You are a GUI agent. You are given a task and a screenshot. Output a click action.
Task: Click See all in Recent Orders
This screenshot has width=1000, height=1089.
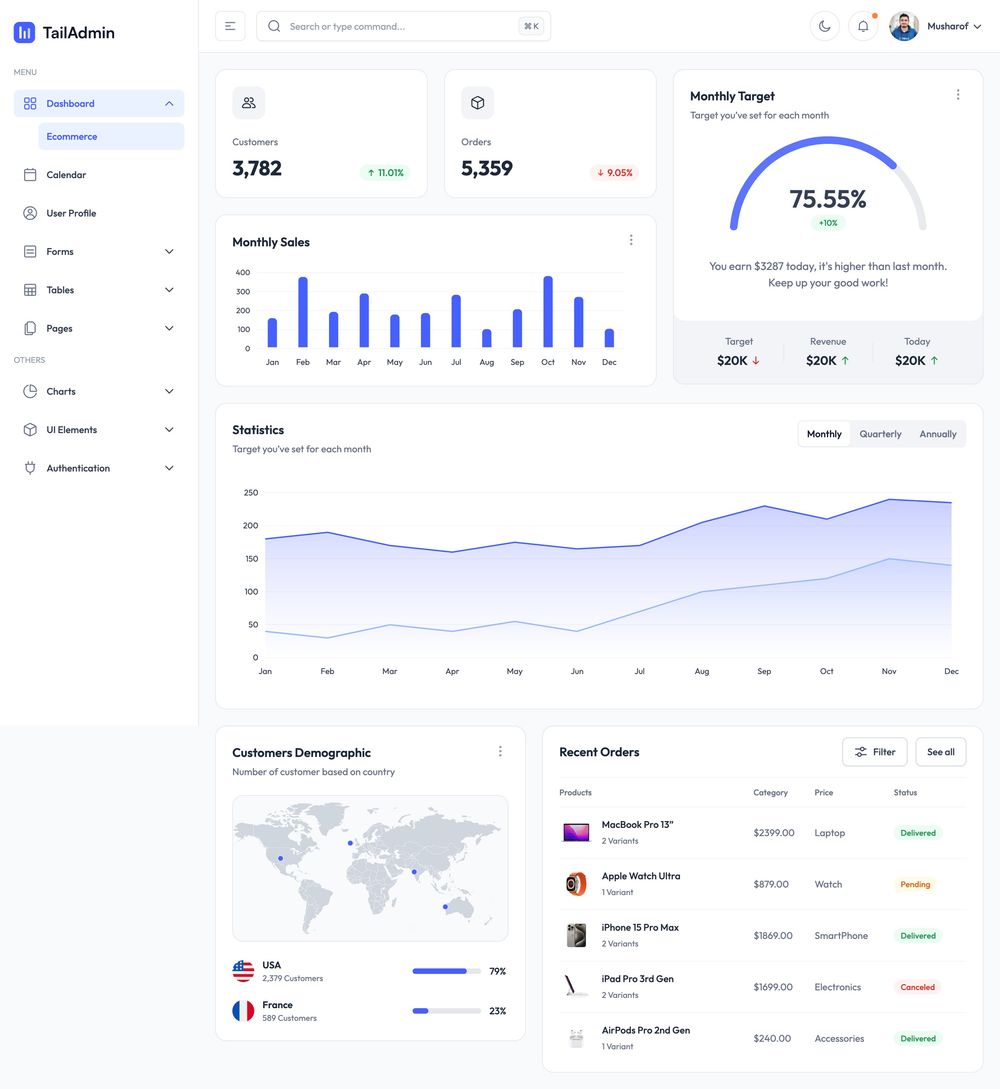[x=940, y=752]
